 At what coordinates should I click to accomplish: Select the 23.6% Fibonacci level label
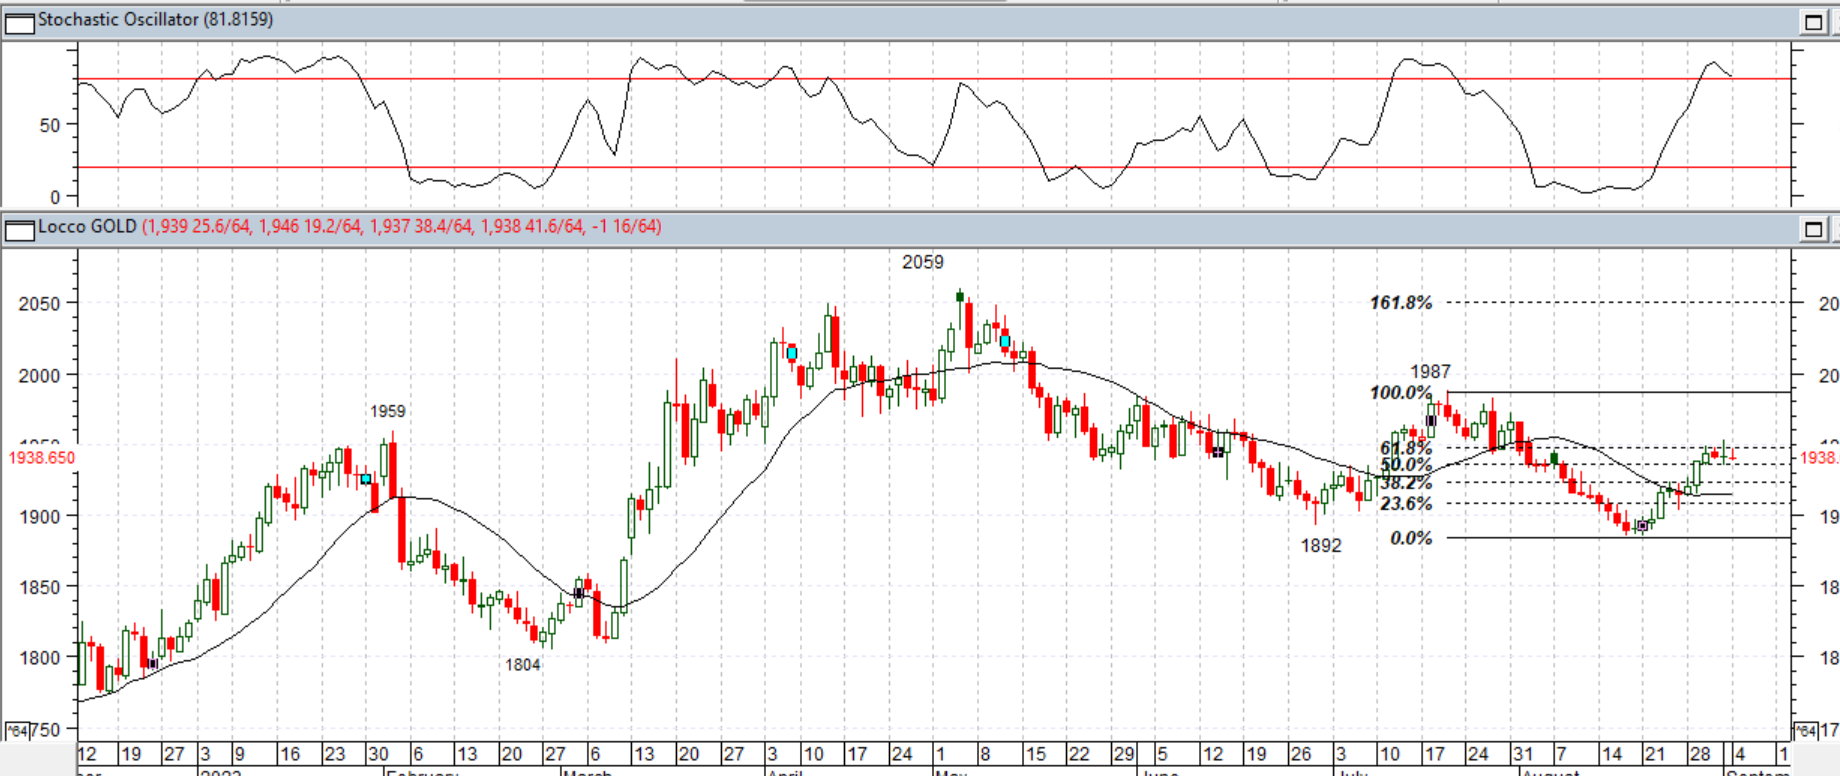[1406, 503]
